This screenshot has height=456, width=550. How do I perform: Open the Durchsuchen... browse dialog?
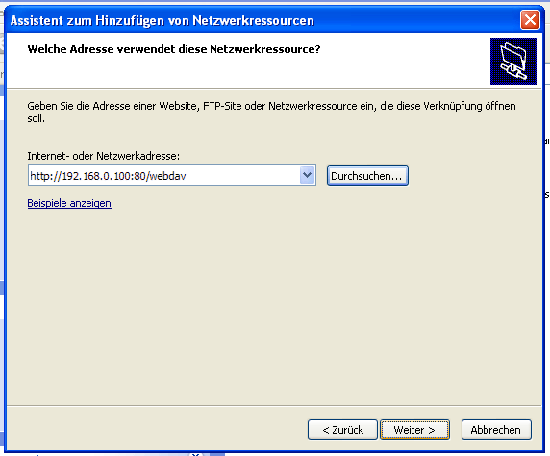[368, 175]
